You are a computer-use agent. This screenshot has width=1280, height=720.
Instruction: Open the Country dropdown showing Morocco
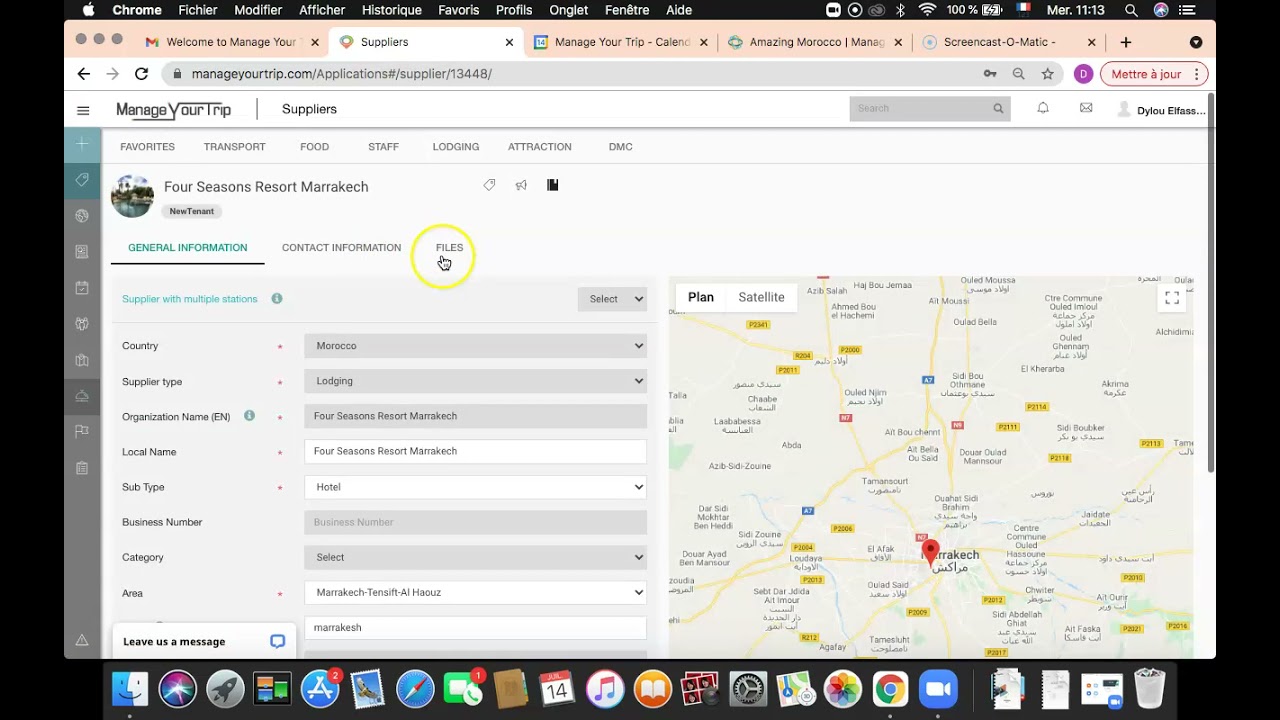(475, 346)
